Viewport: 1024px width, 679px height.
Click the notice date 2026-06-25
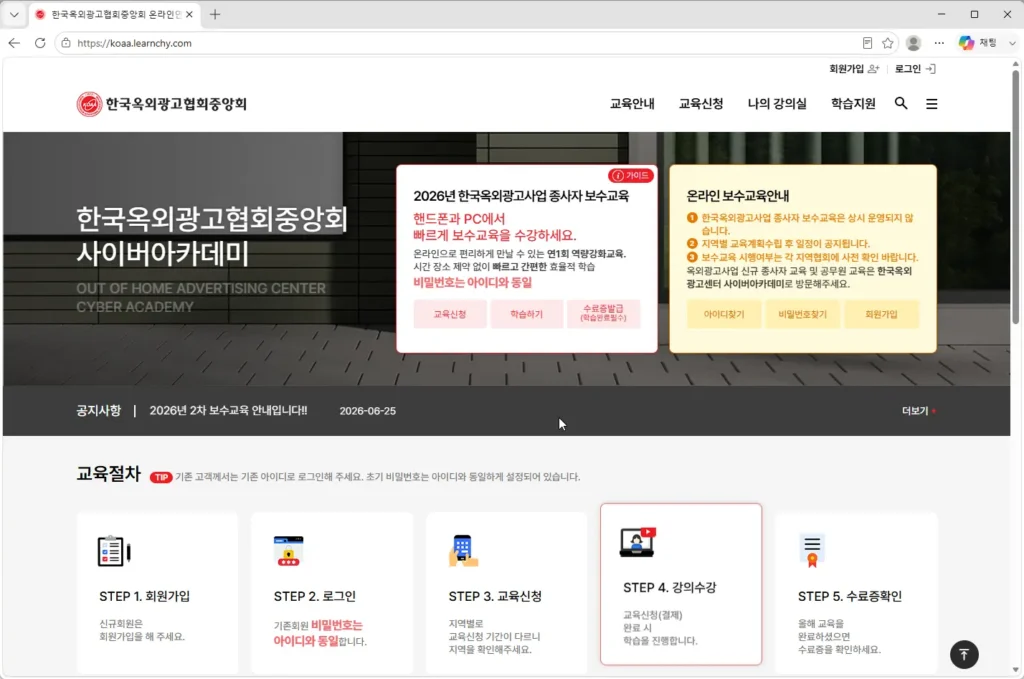click(x=368, y=411)
